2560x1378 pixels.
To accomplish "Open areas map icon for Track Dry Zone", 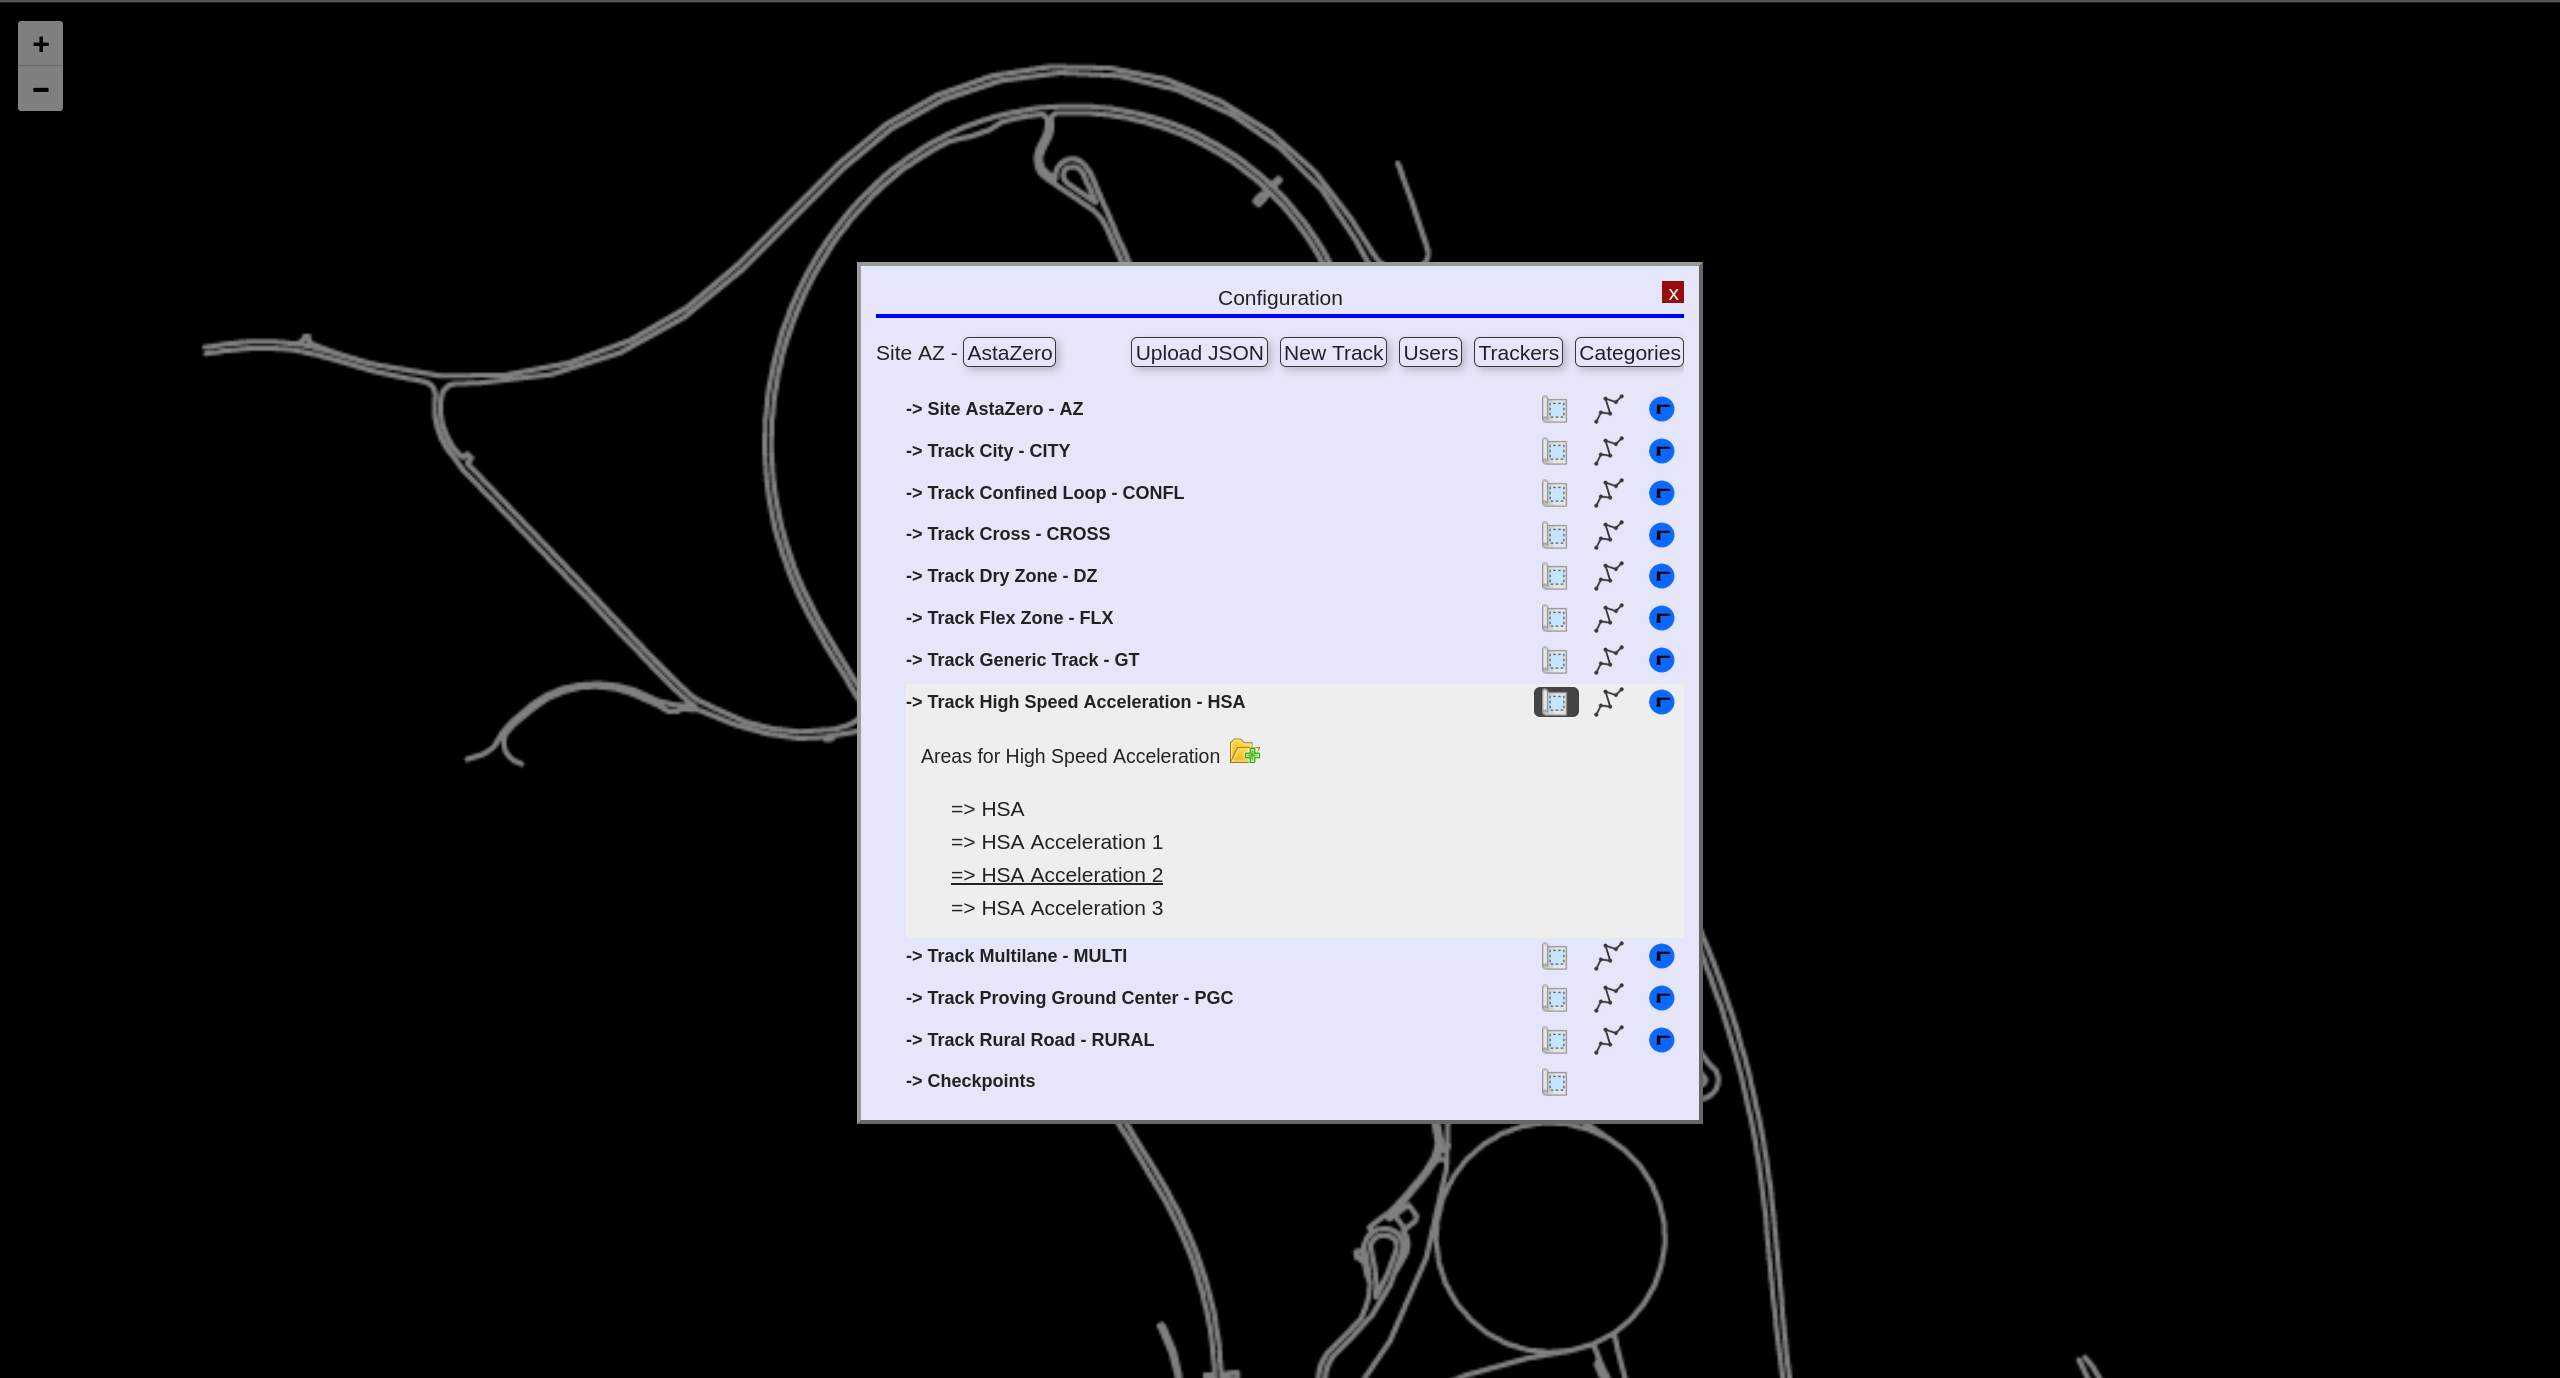I will click(x=1554, y=576).
